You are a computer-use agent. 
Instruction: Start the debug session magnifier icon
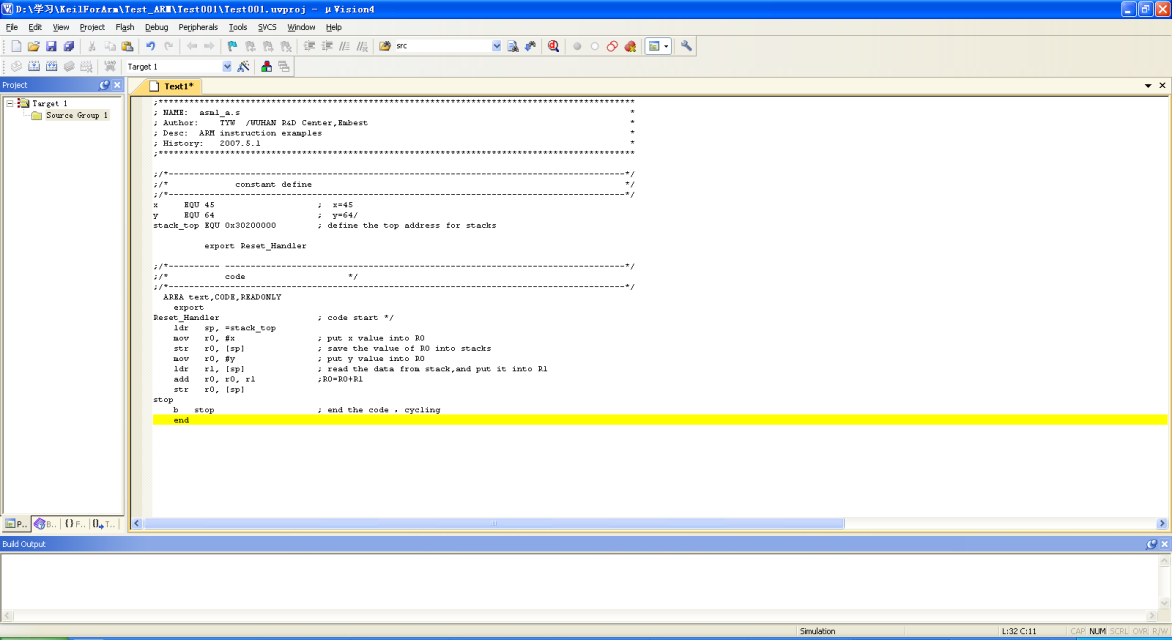click(x=553, y=46)
